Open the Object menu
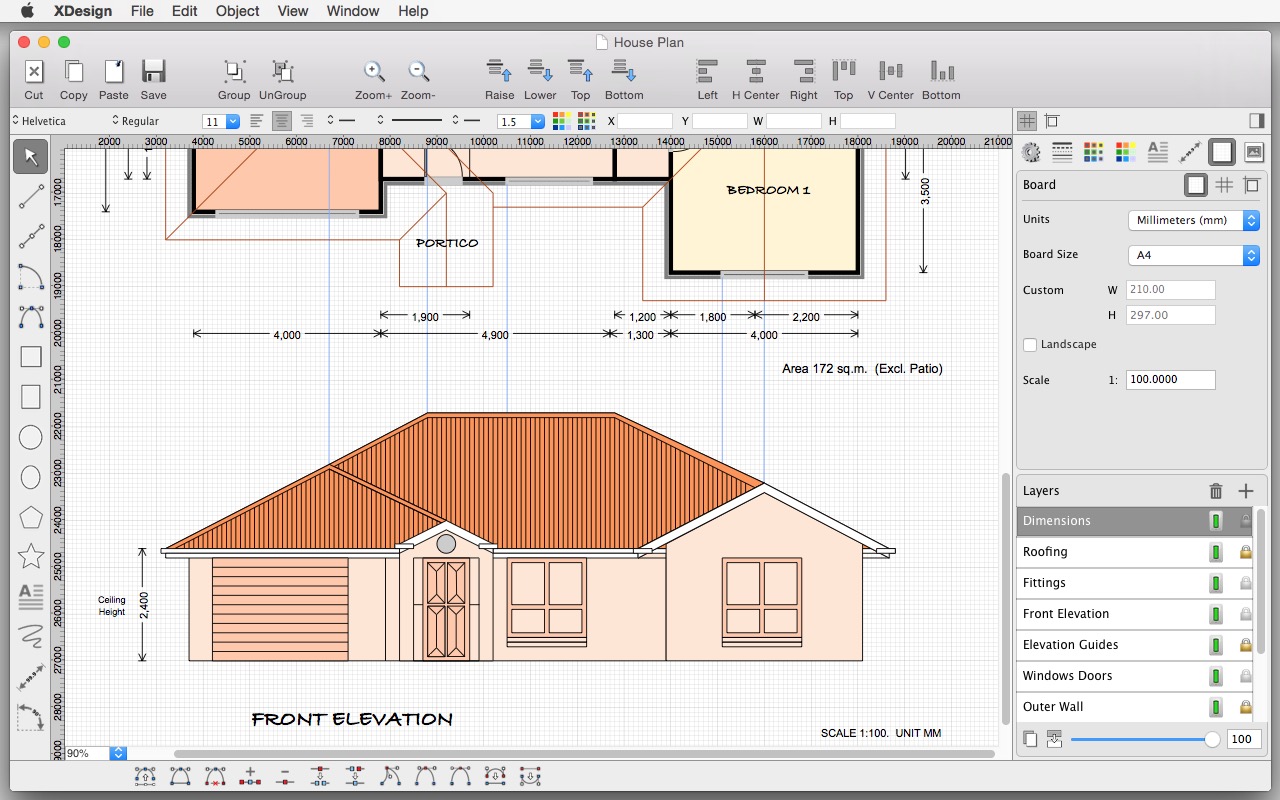Image resolution: width=1280 pixels, height=800 pixels. tap(237, 11)
